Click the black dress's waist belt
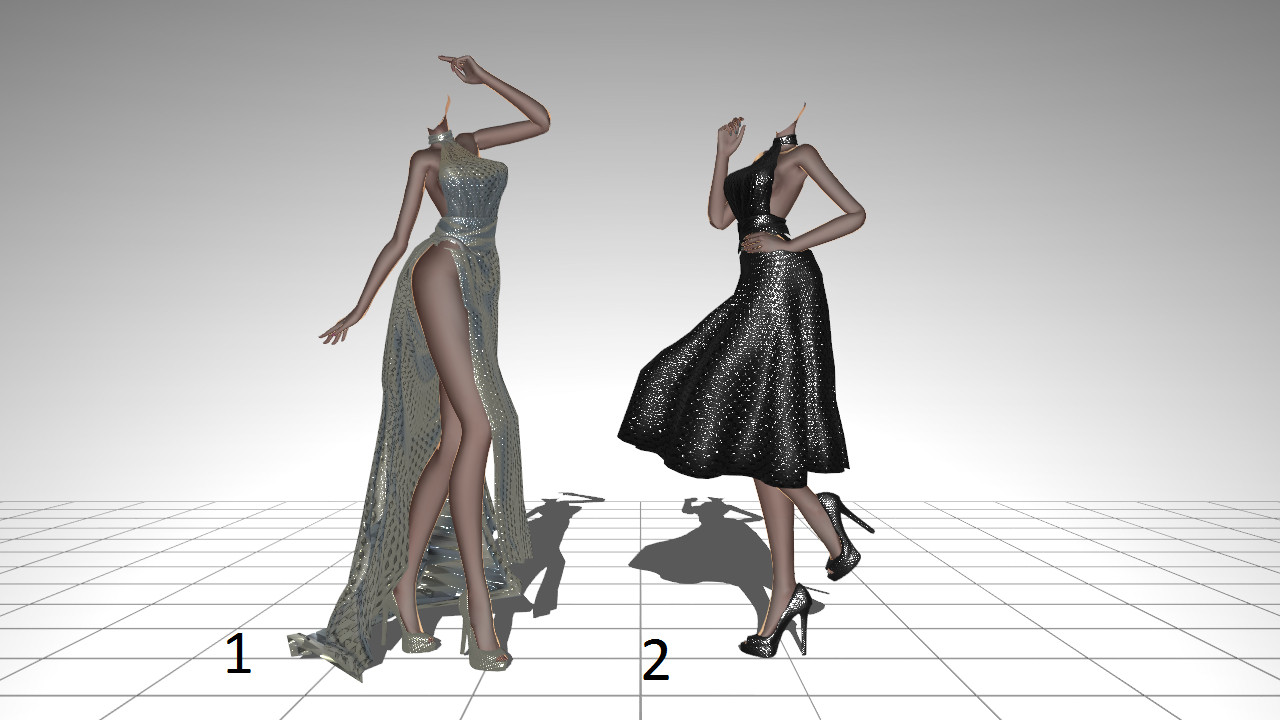 (770, 238)
